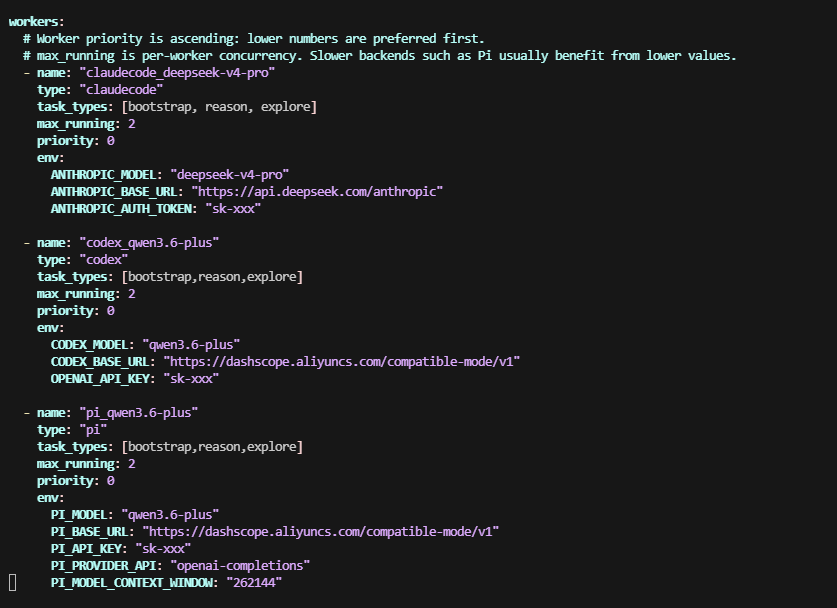
Task: Click the type value "claudecode"
Action: pyautogui.click(x=121, y=90)
